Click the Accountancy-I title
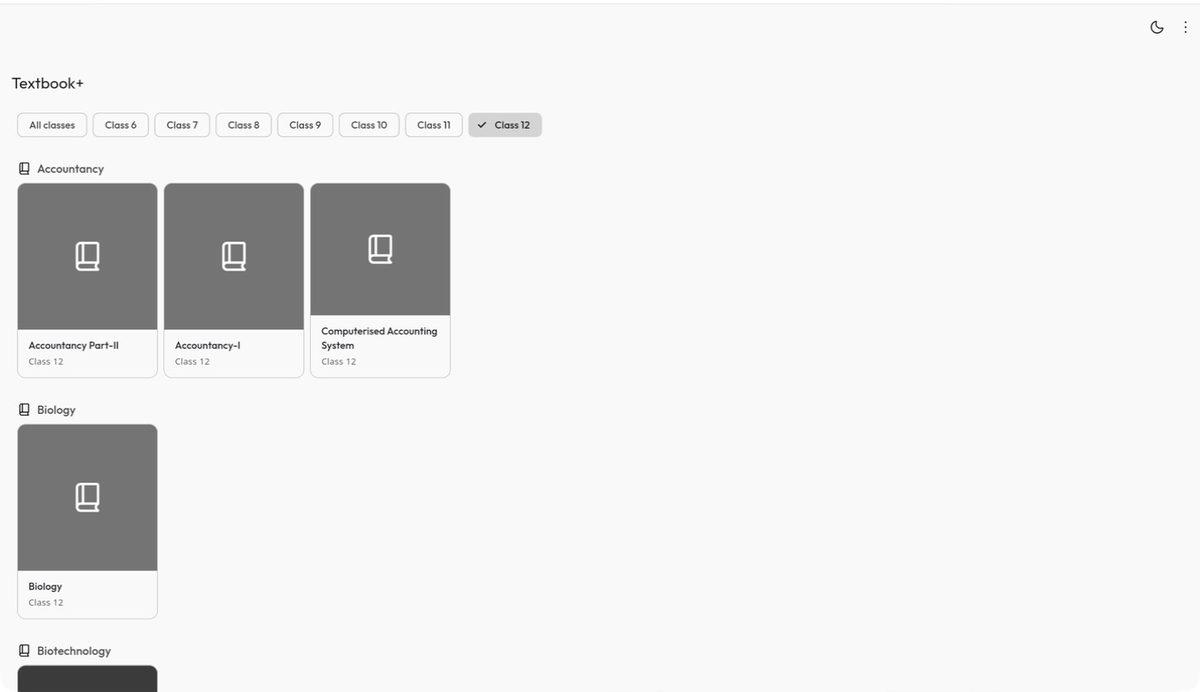 (x=208, y=346)
